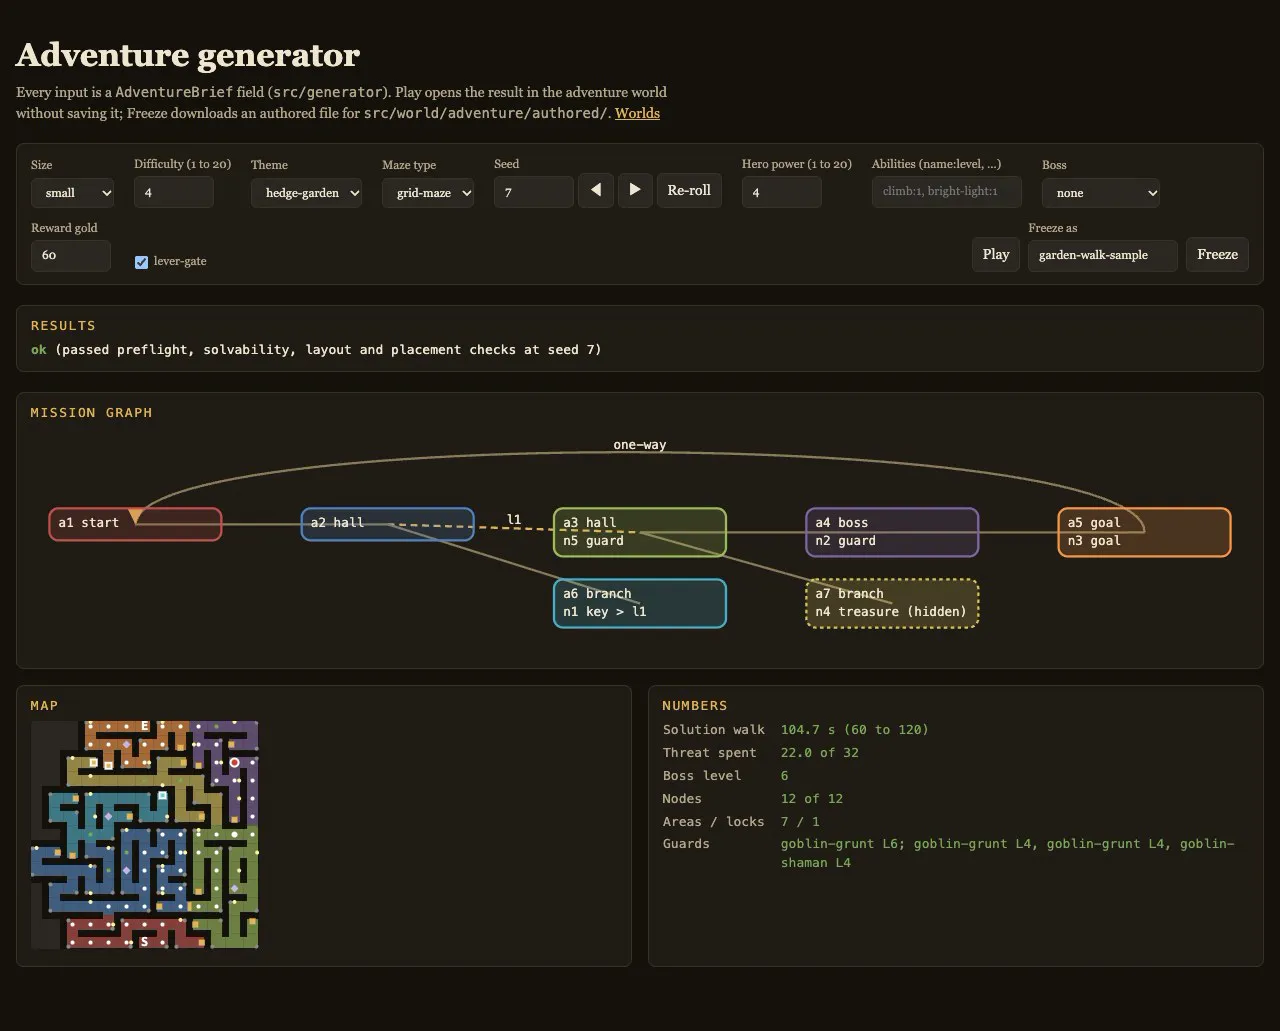Click the RESULTS section title
1280x1031 pixels.
pos(63,326)
